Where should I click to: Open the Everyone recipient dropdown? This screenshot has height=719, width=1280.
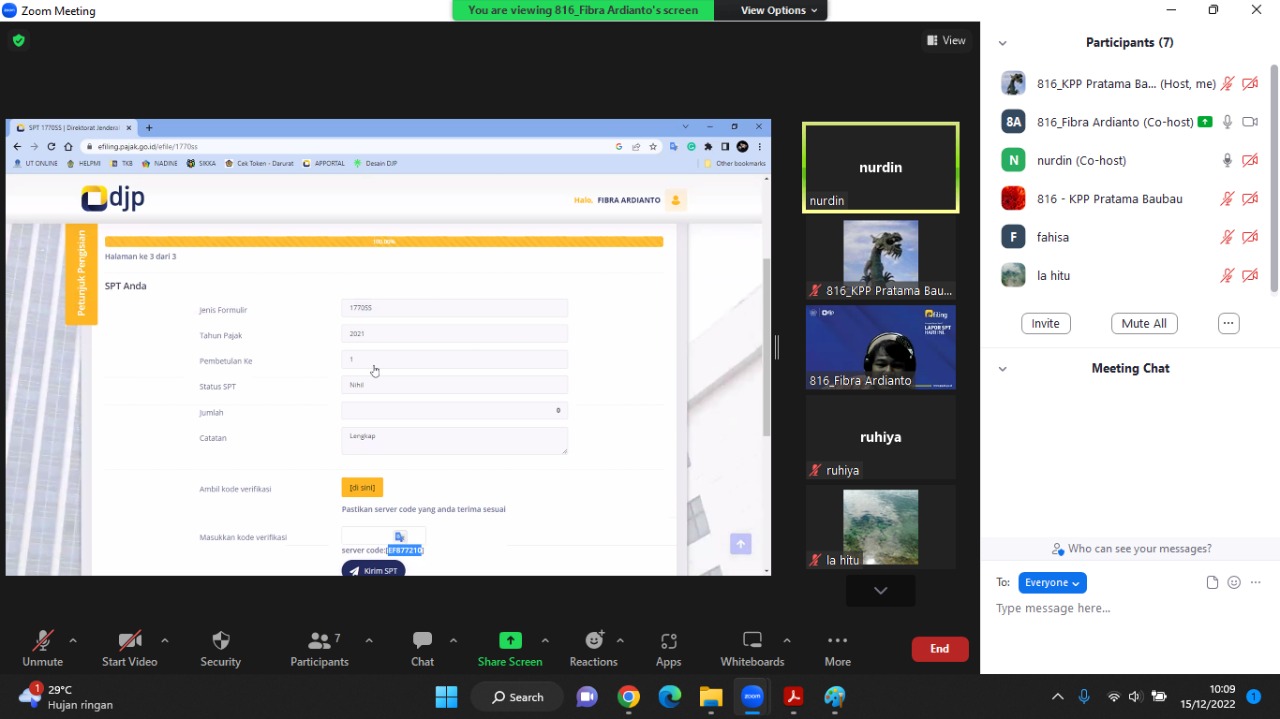[1052, 583]
